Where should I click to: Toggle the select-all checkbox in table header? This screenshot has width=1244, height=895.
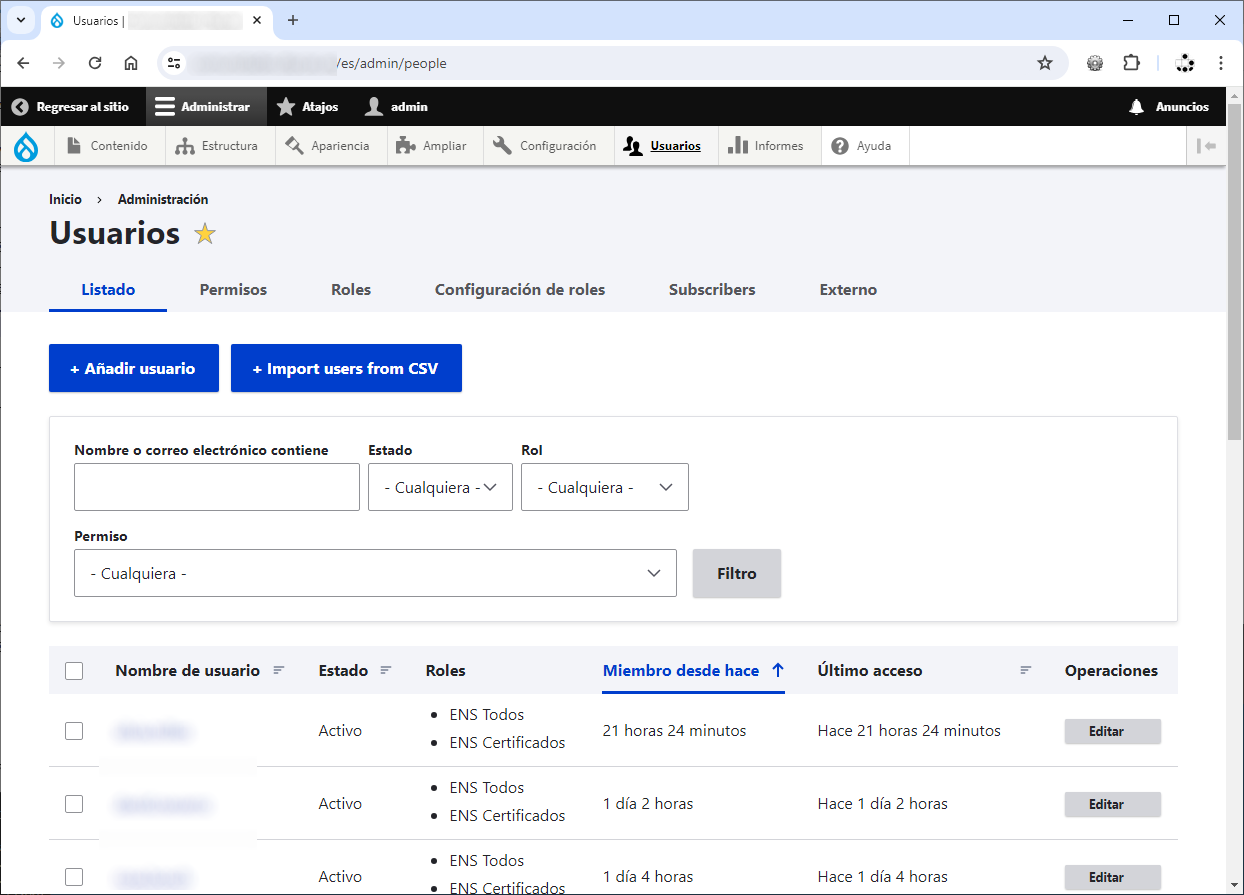pos(74,671)
